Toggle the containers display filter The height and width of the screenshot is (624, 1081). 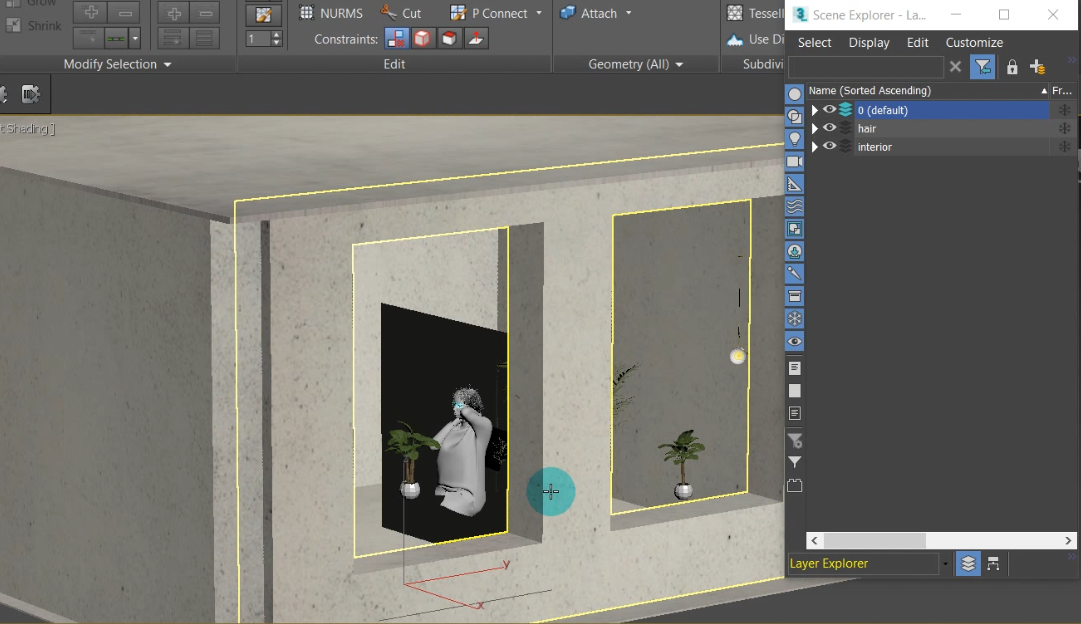[x=794, y=296]
